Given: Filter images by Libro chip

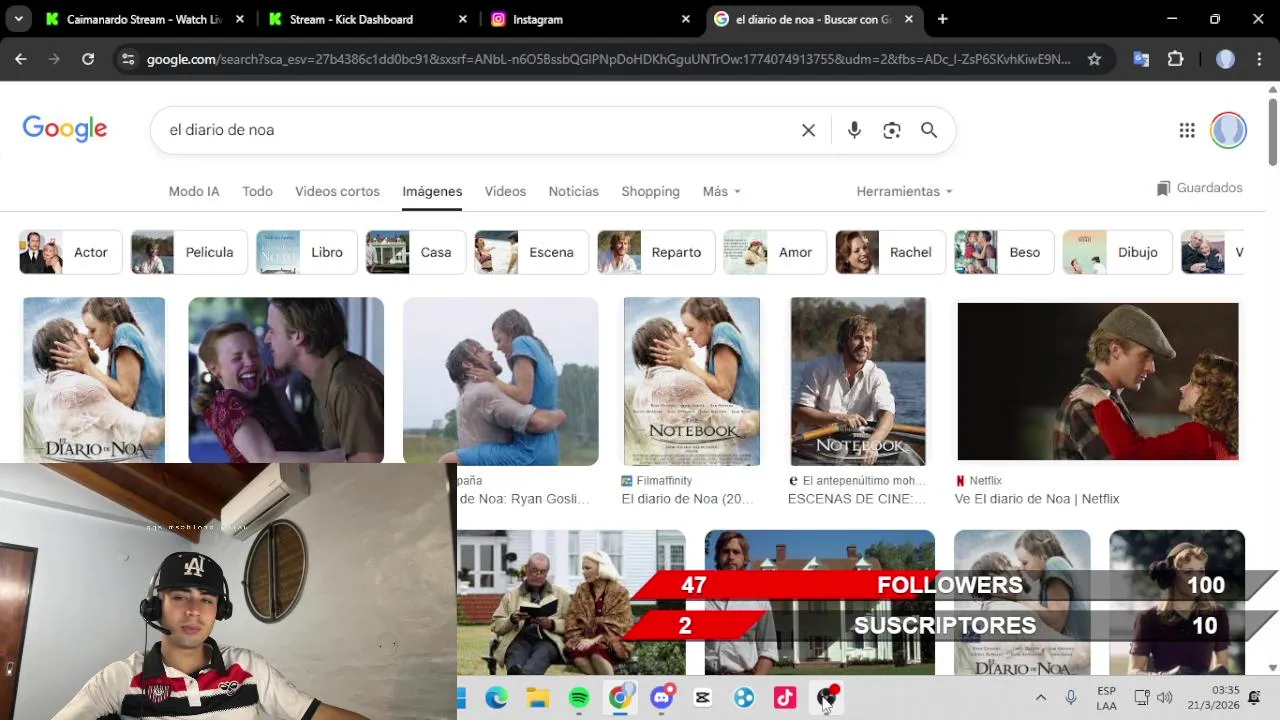Looking at the screenshot, I should click(306, 252).
